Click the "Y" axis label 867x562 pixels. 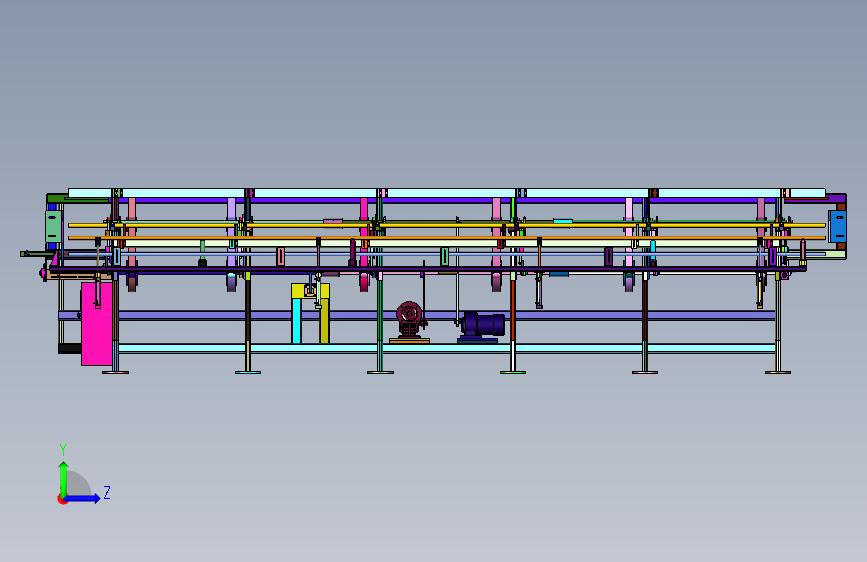63,450
